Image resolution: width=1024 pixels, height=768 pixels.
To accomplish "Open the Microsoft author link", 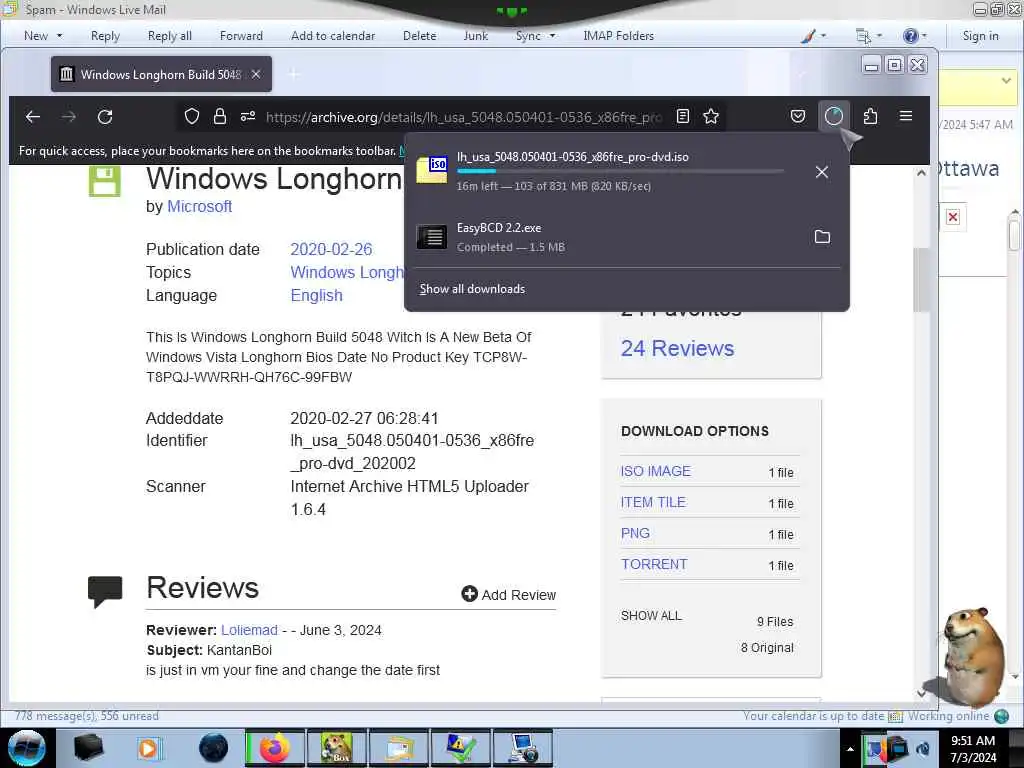I will click(199, 206).
